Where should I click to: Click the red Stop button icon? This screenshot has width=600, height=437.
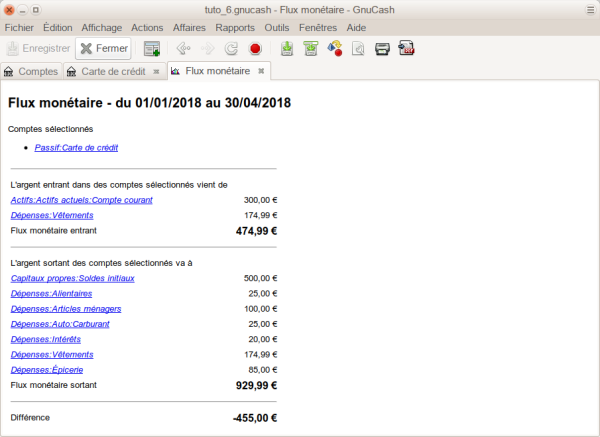[256, 48]
